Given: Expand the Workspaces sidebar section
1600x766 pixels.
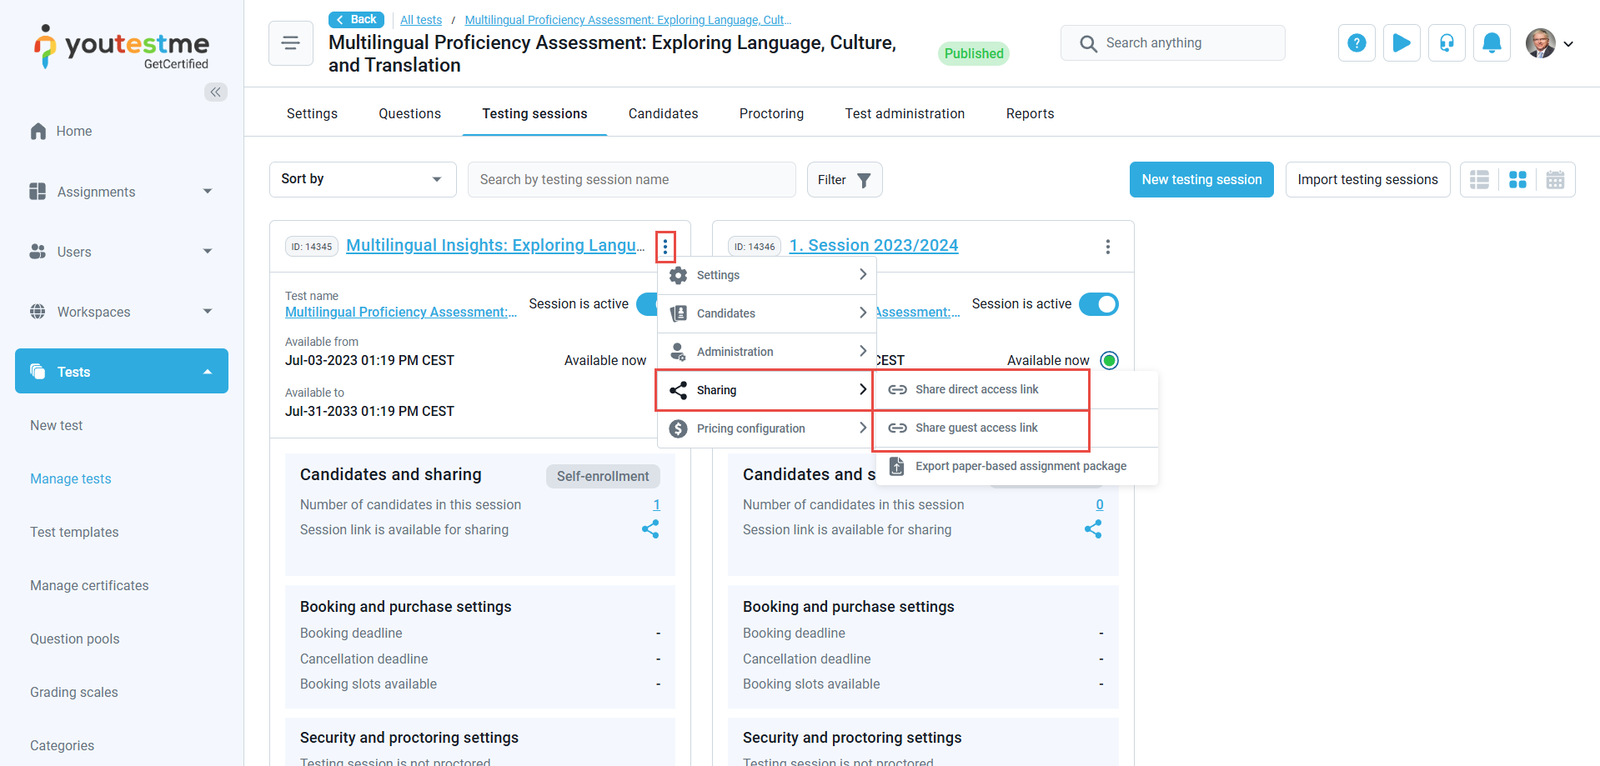Looking at the screenshot, I should tap(121, 312).
